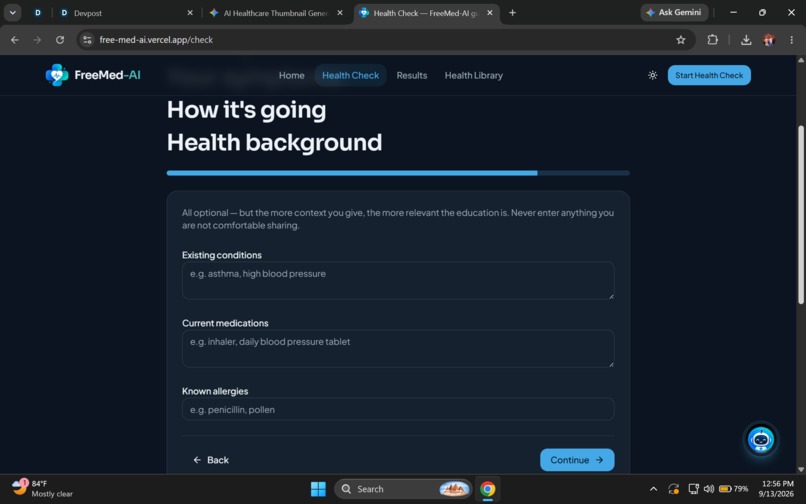Image resolution: width=806 pixels, height=504 pixels.
Task: Go to Home in the navigation
Action: click(x=291, y=75)
